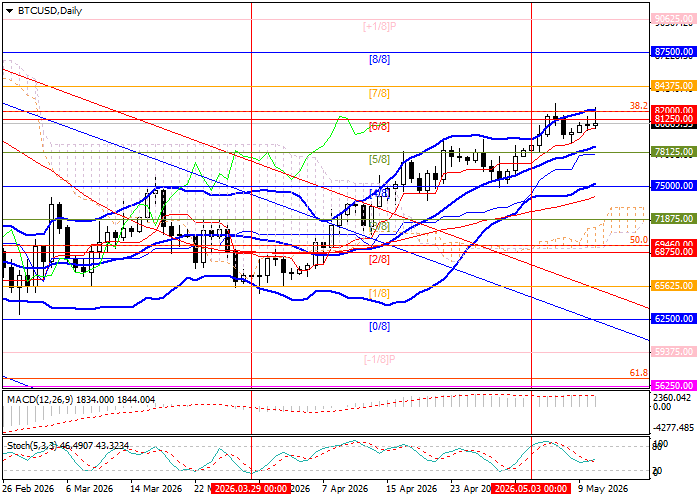The height and width of the screenshot is (500, 700).
Task: Select the 62500.00 blue price label
Action: (x=674, y=319)
